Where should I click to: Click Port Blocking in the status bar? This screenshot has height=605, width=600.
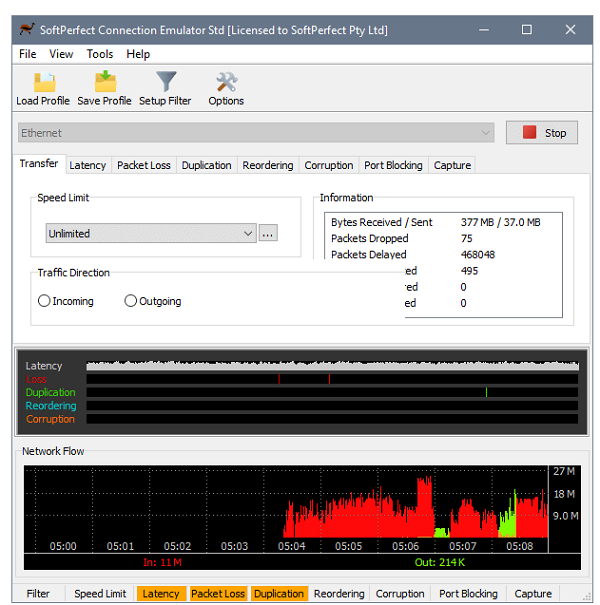pyautogui.click(x=468, y=593)
